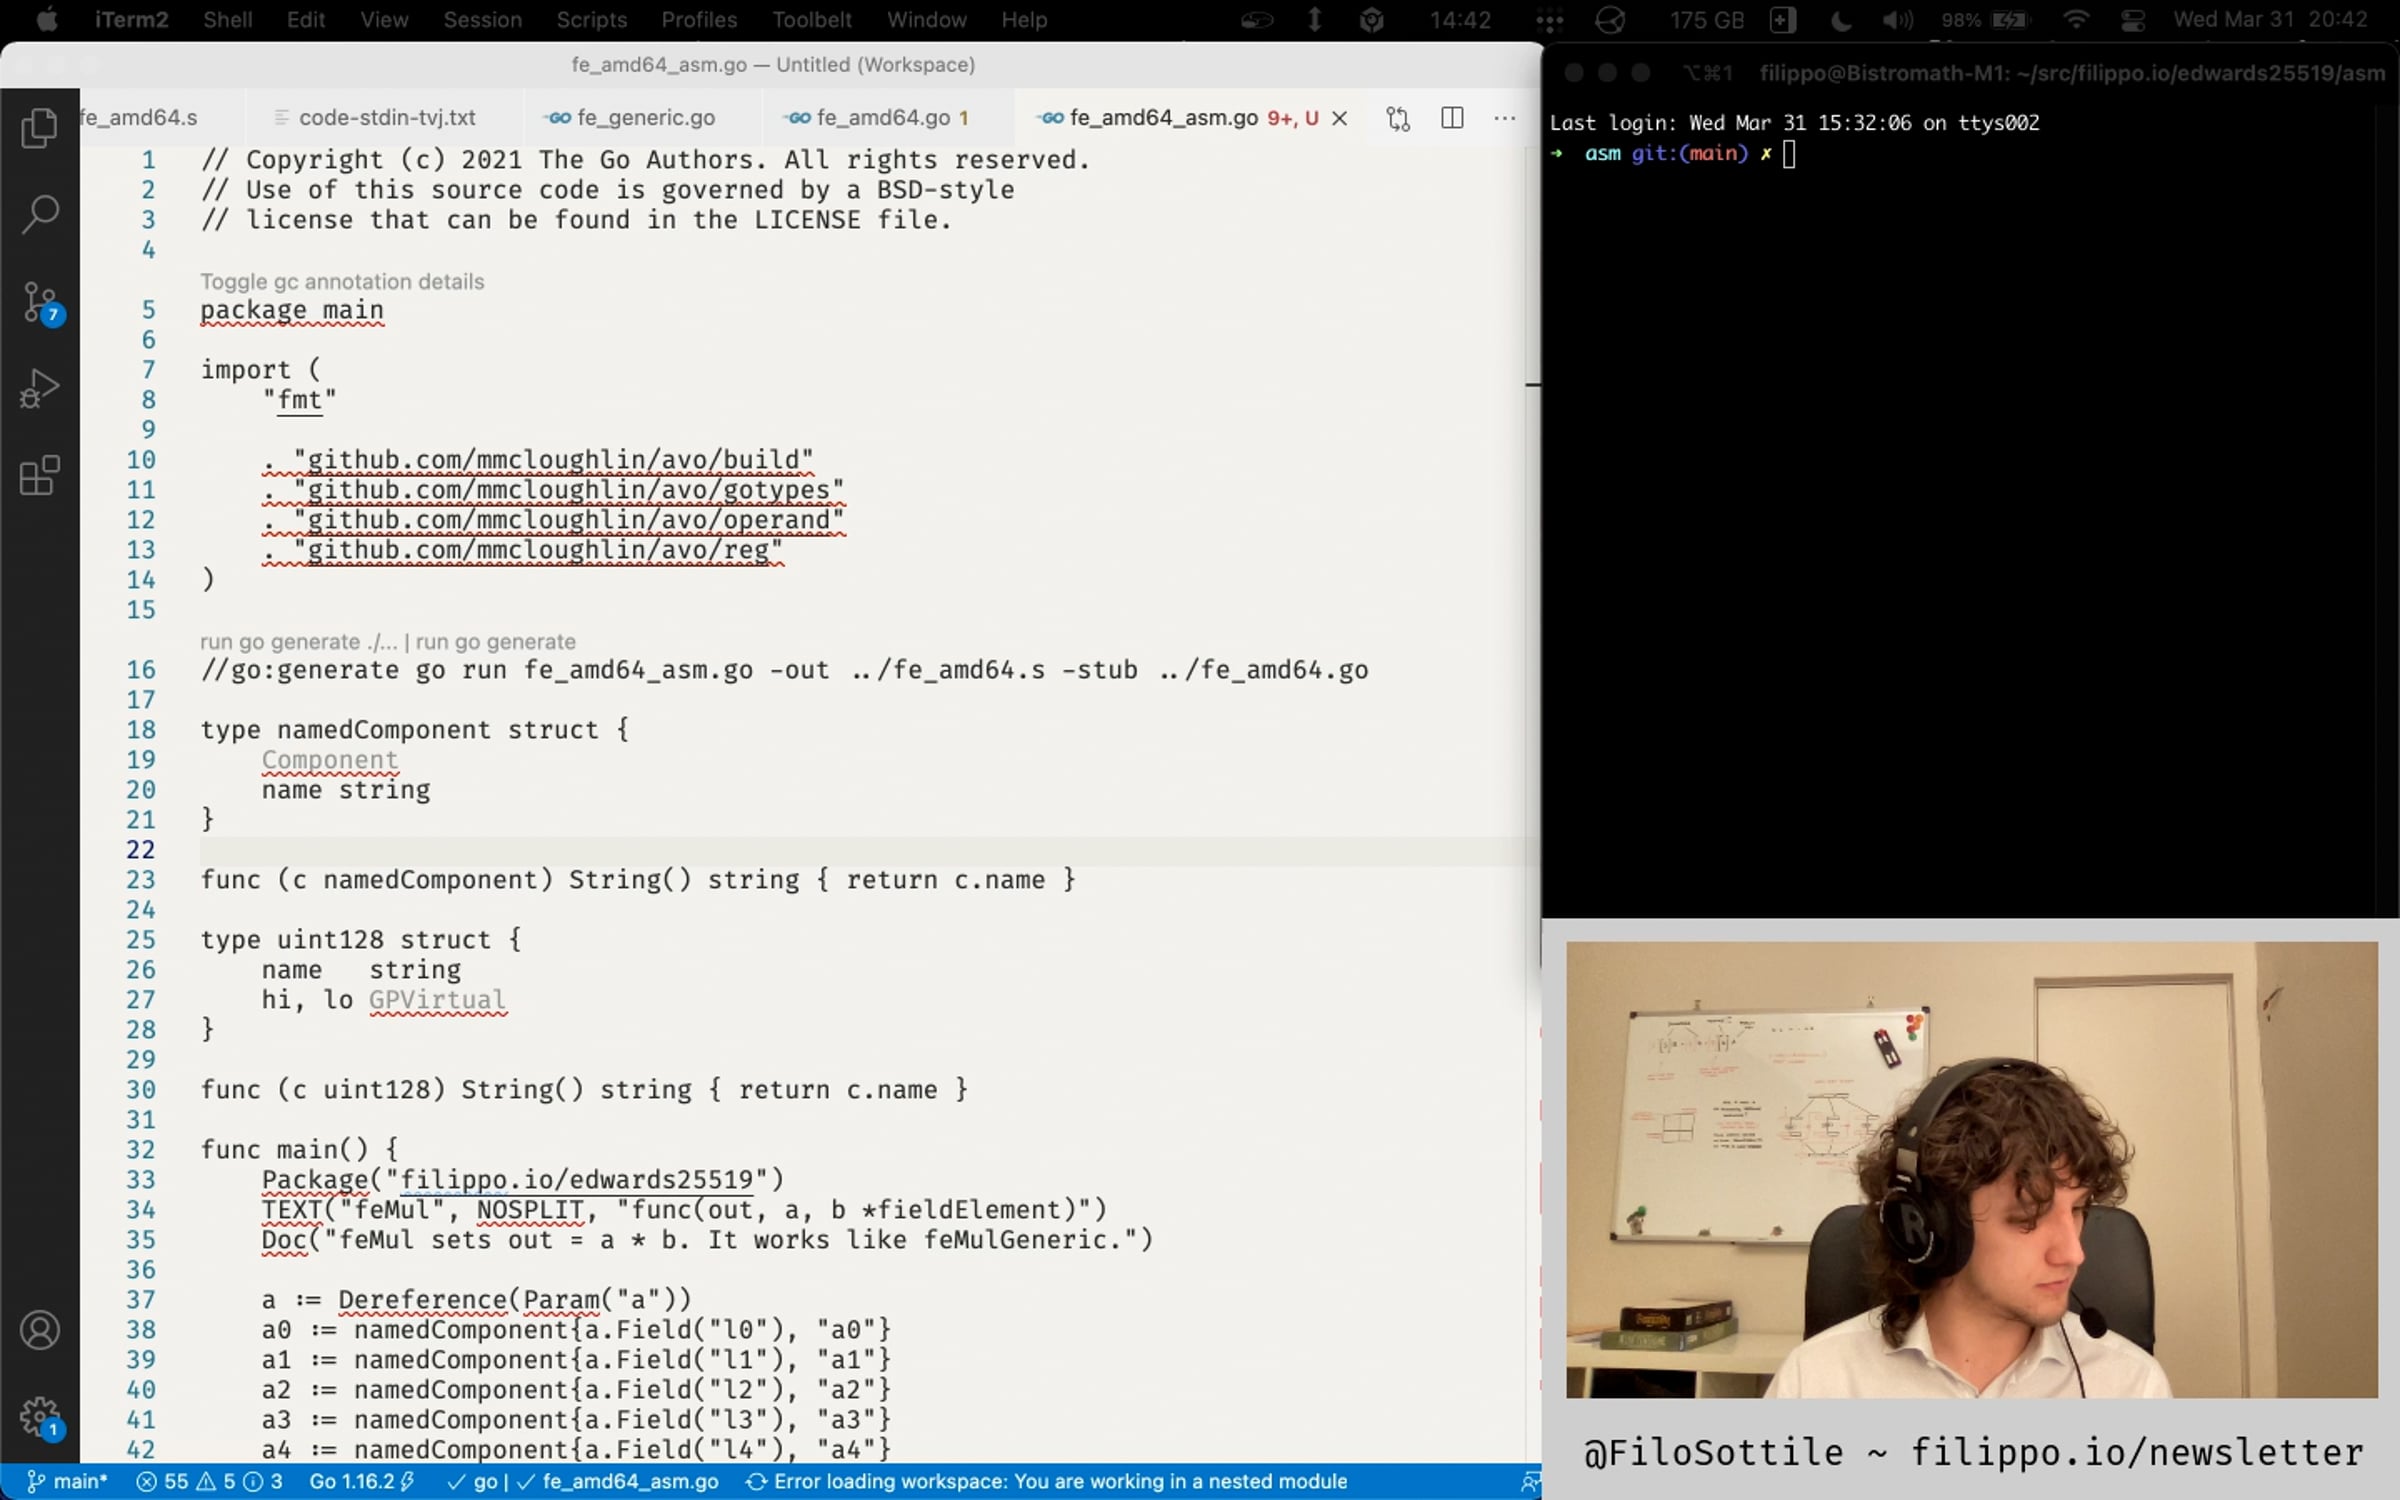Click the 'package main' line in the editor
2400x1500 pixels.
(292, 310)
